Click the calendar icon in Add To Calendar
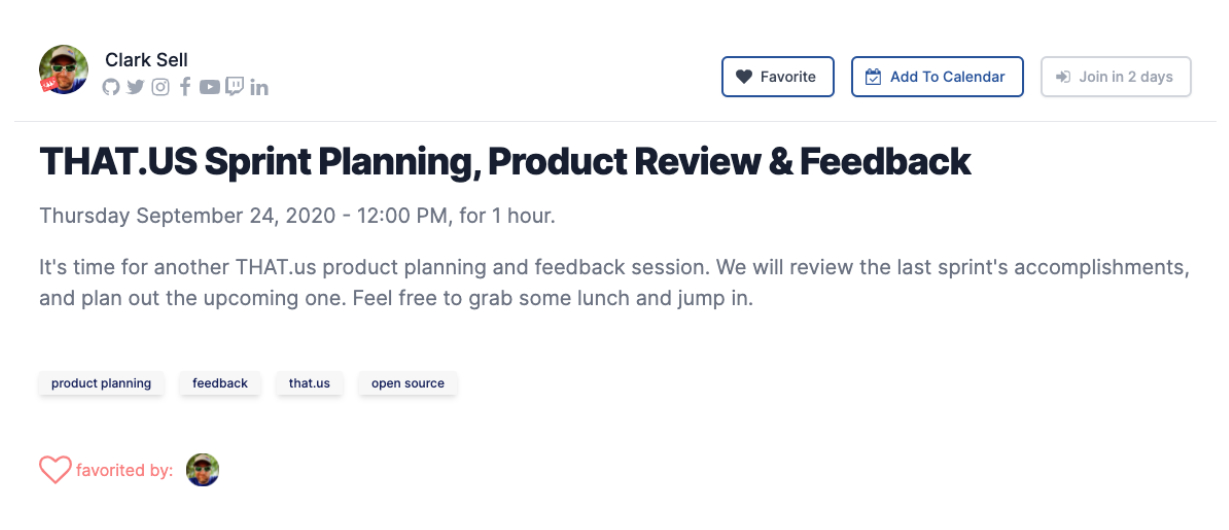The image size is (1229, 530). [873, 77]
